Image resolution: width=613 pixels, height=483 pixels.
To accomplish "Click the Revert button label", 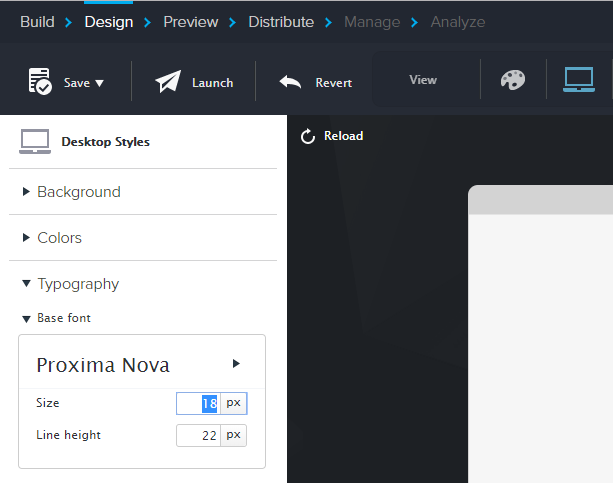I will (x=333, y=83).
